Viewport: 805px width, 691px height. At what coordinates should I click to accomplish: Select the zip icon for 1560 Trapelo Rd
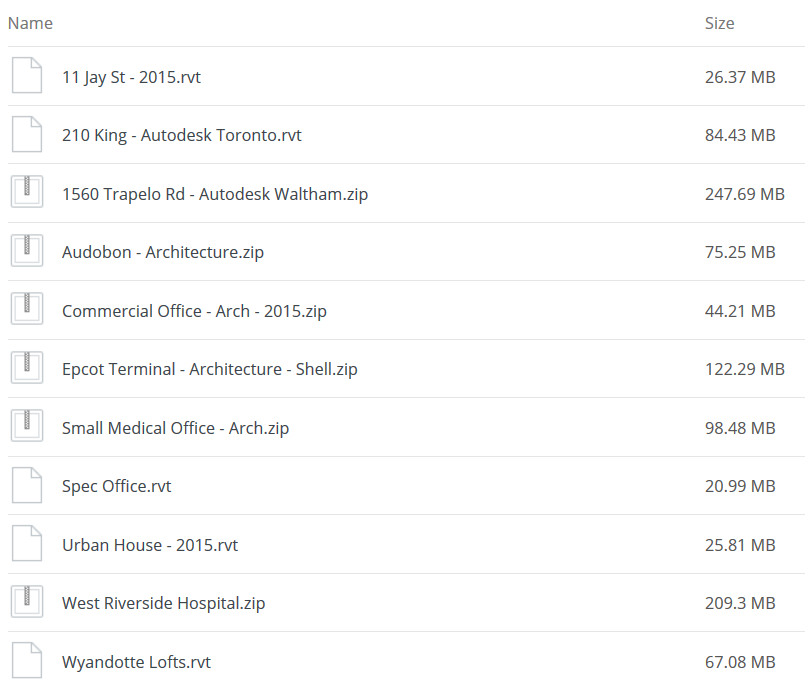pyautogui.click(x=27, y=192)
